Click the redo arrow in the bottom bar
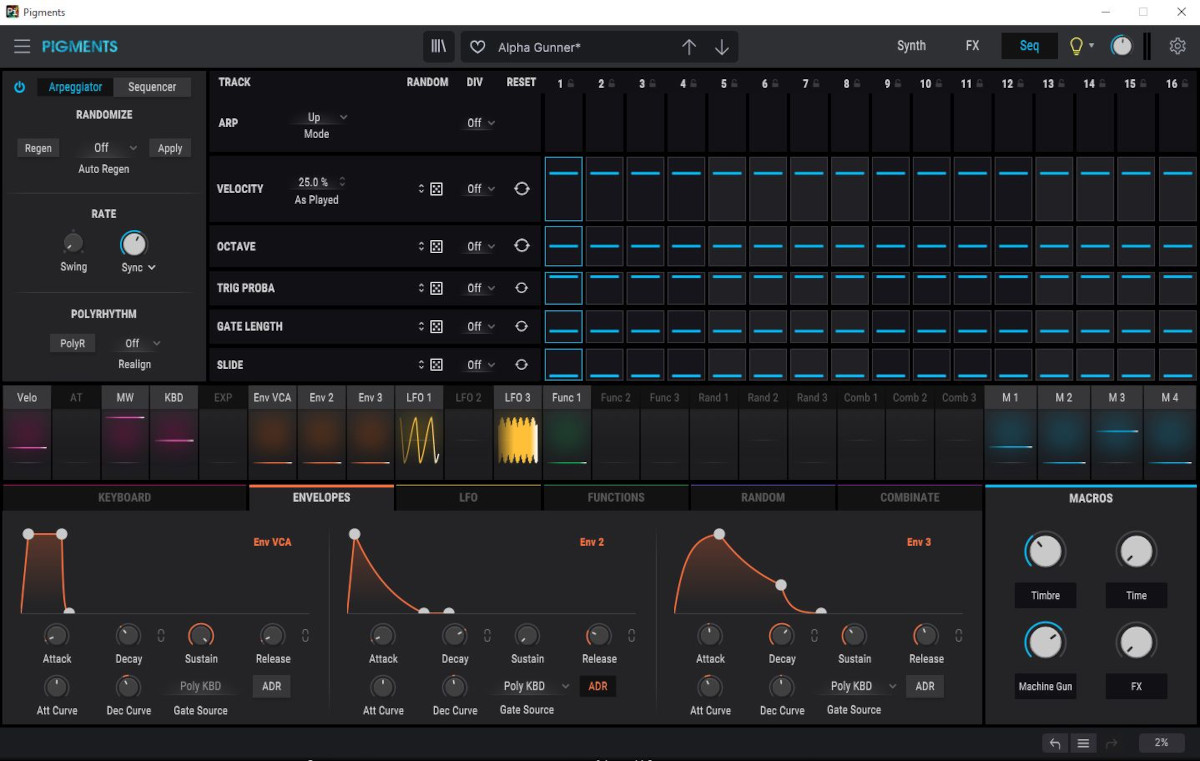The height and width of the screenshot is (761, 1200). (1112, 743)
